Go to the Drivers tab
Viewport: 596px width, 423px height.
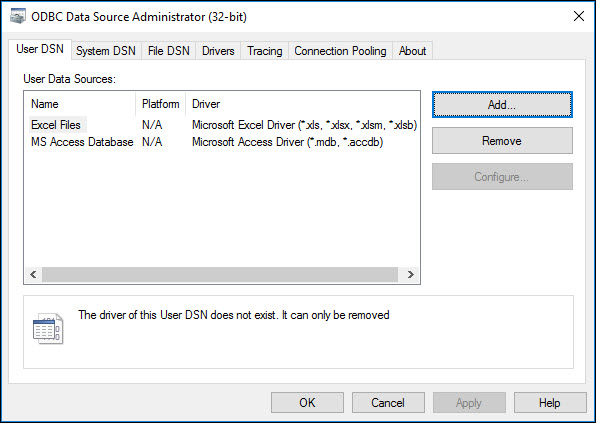coord(218,51)
